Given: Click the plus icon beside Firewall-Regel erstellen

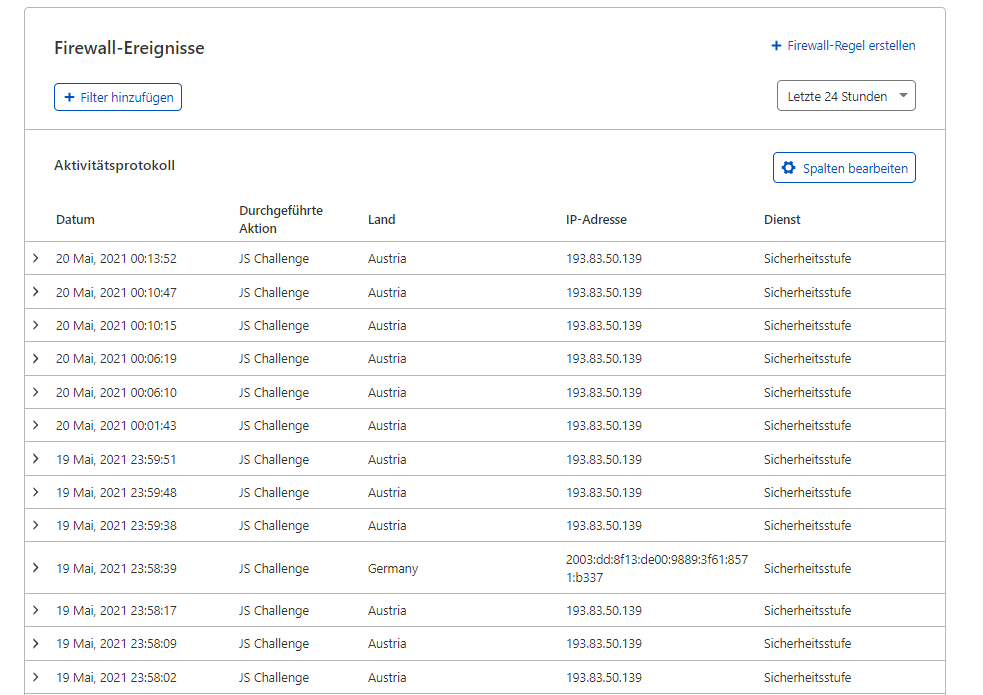Looking at the screenshot, I should (x=776, y=46).
